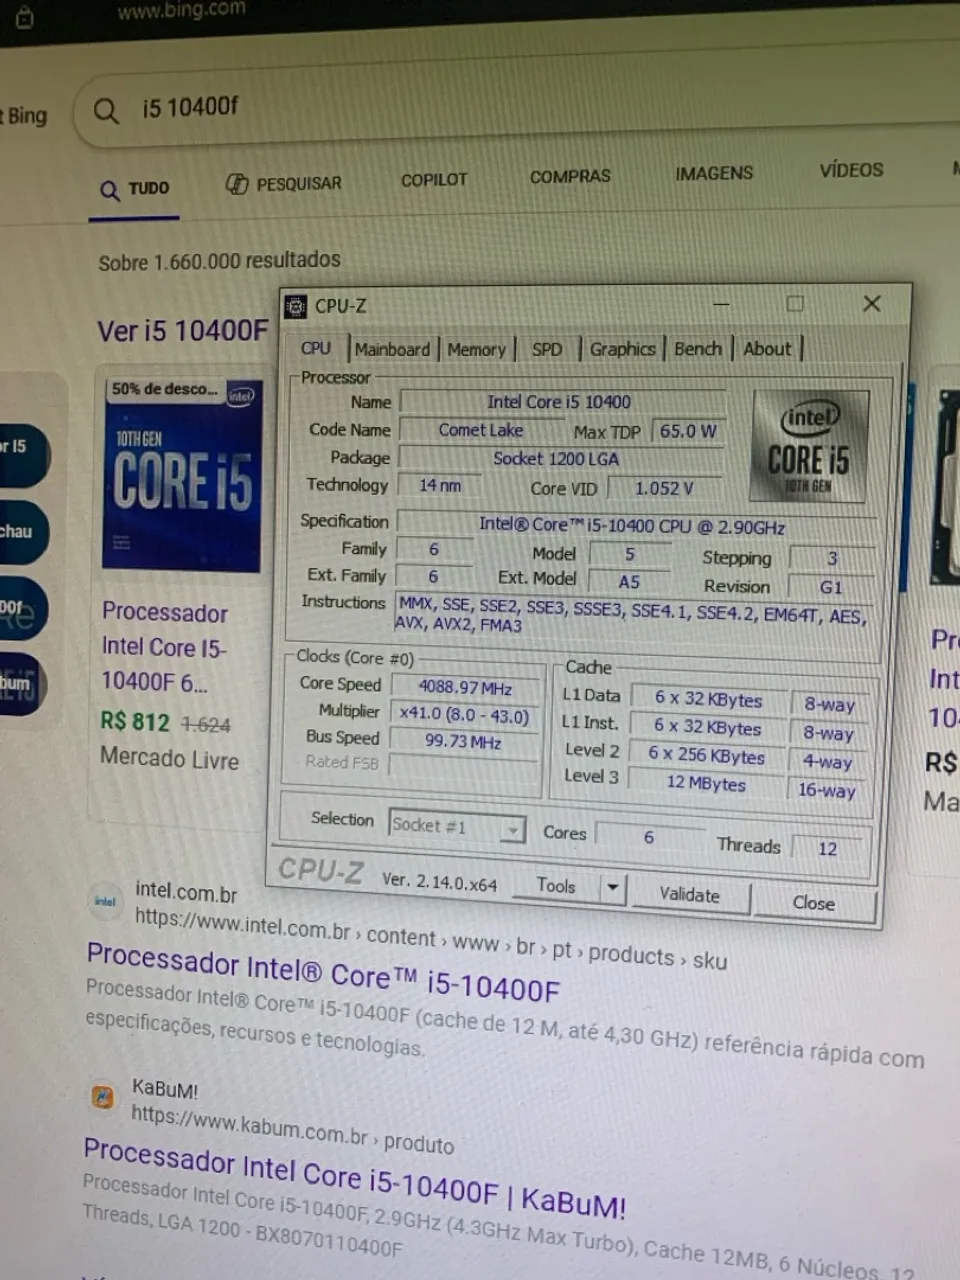Open the Compras results tab
The width and height of the screenshot is (960, 1280).
(570, 176)
